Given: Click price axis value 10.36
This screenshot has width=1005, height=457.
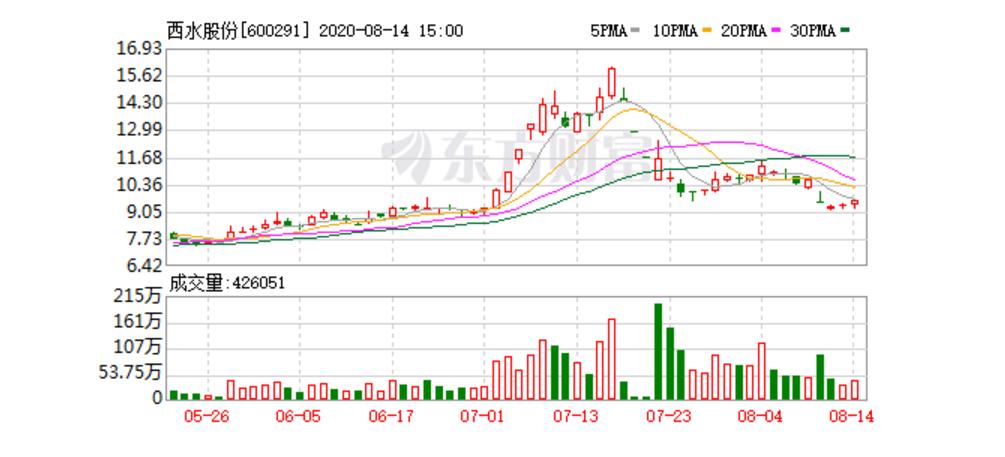Looking at the screenshot, I should tap(140, 186).
